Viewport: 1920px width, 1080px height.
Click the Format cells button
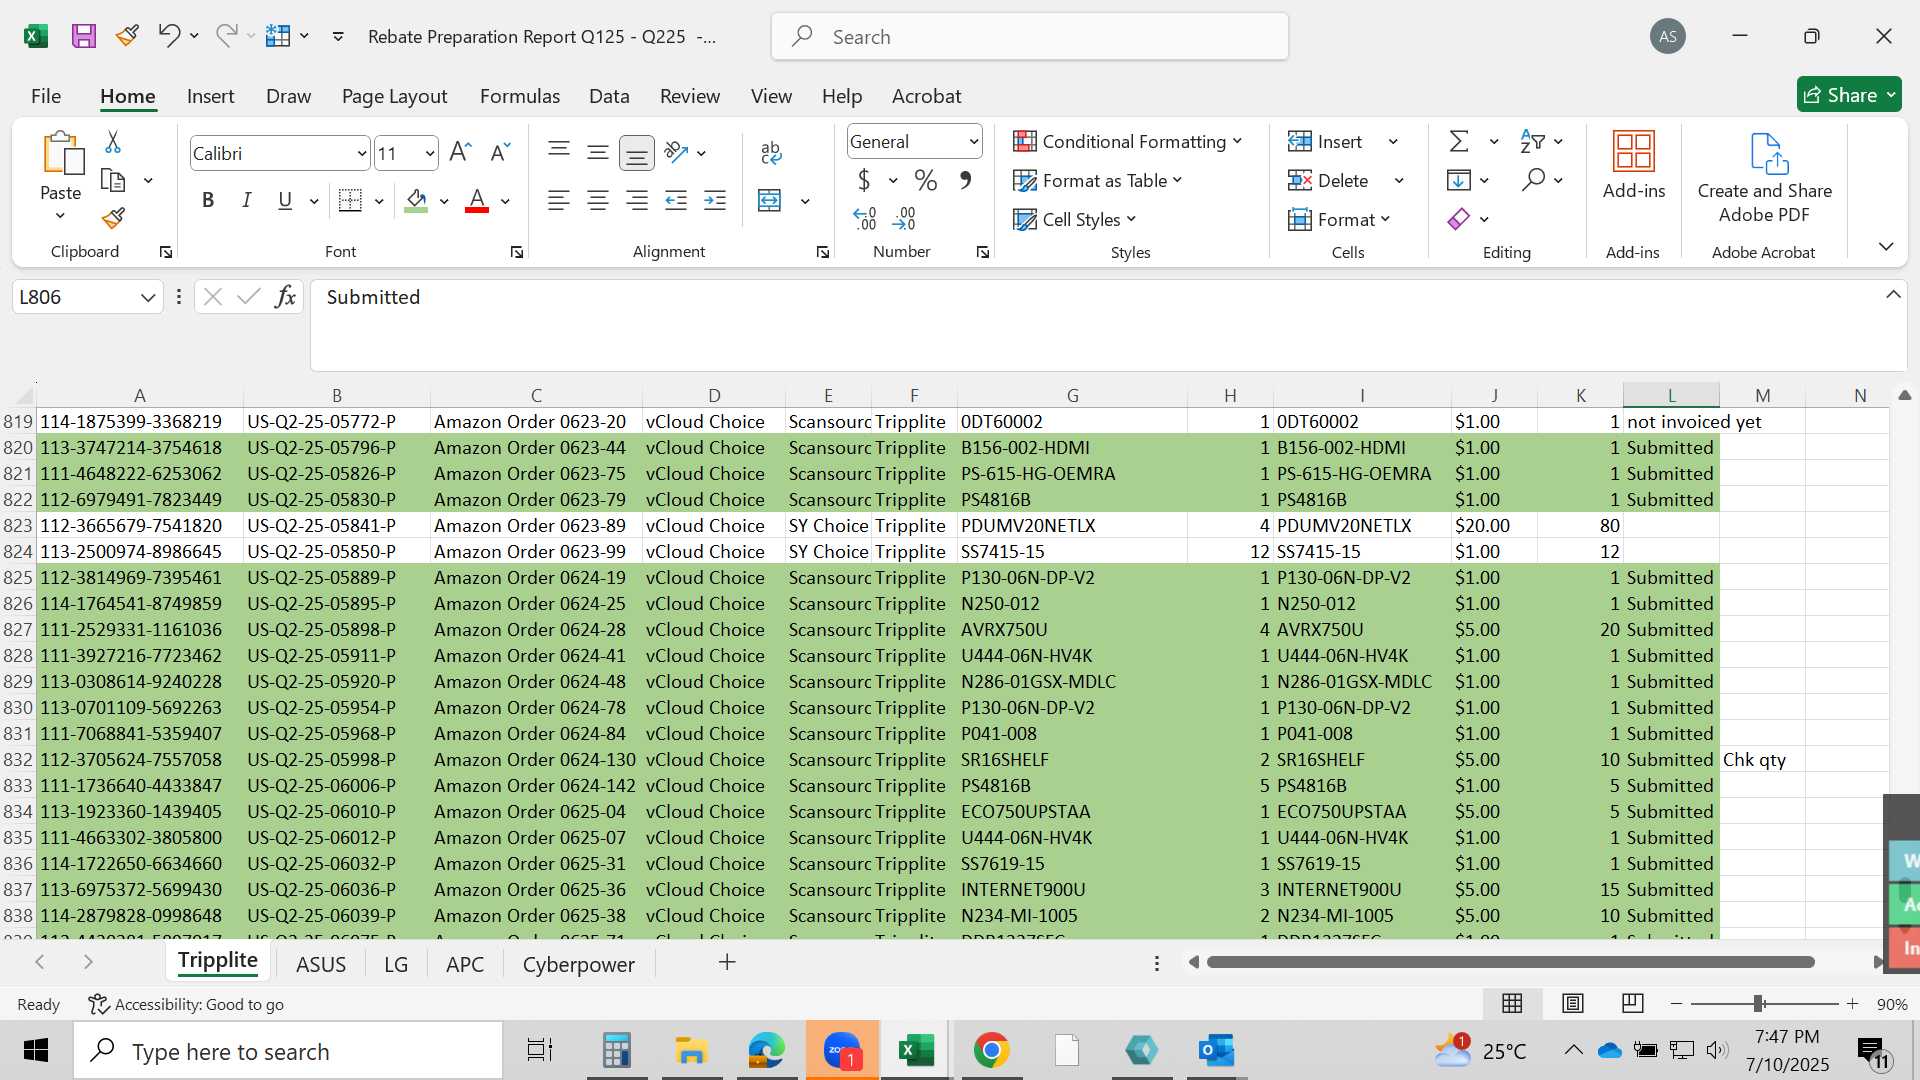pyautogui.click(x=1339, y=220)
